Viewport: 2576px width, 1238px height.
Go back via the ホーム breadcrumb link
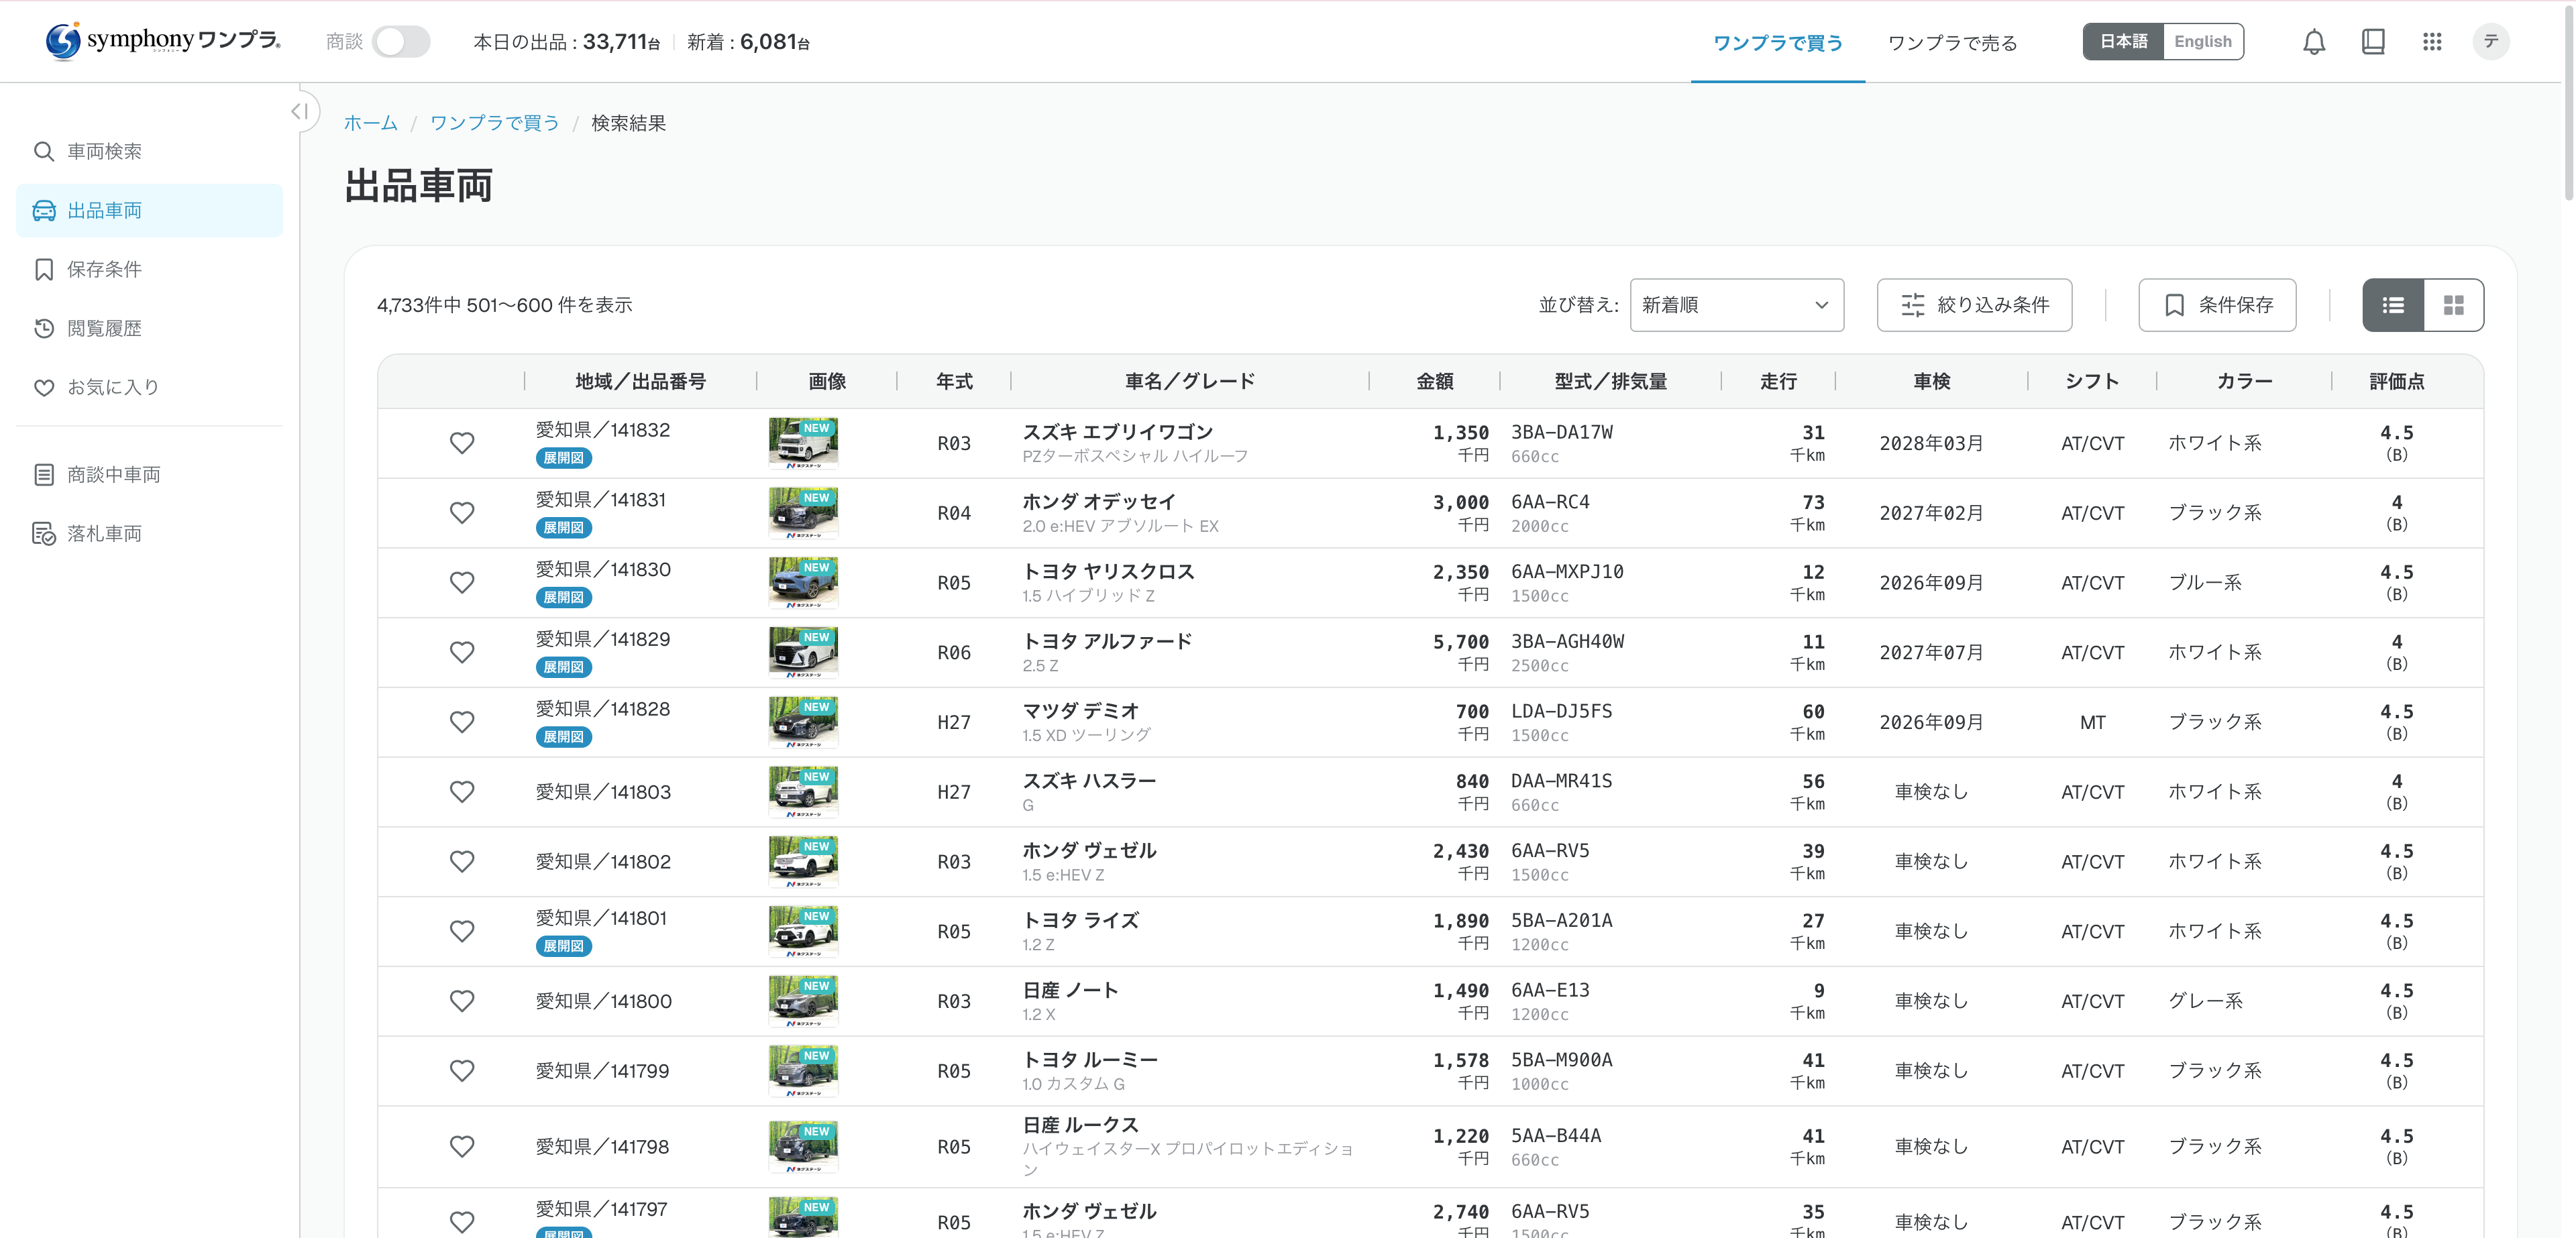pos(370,122)
